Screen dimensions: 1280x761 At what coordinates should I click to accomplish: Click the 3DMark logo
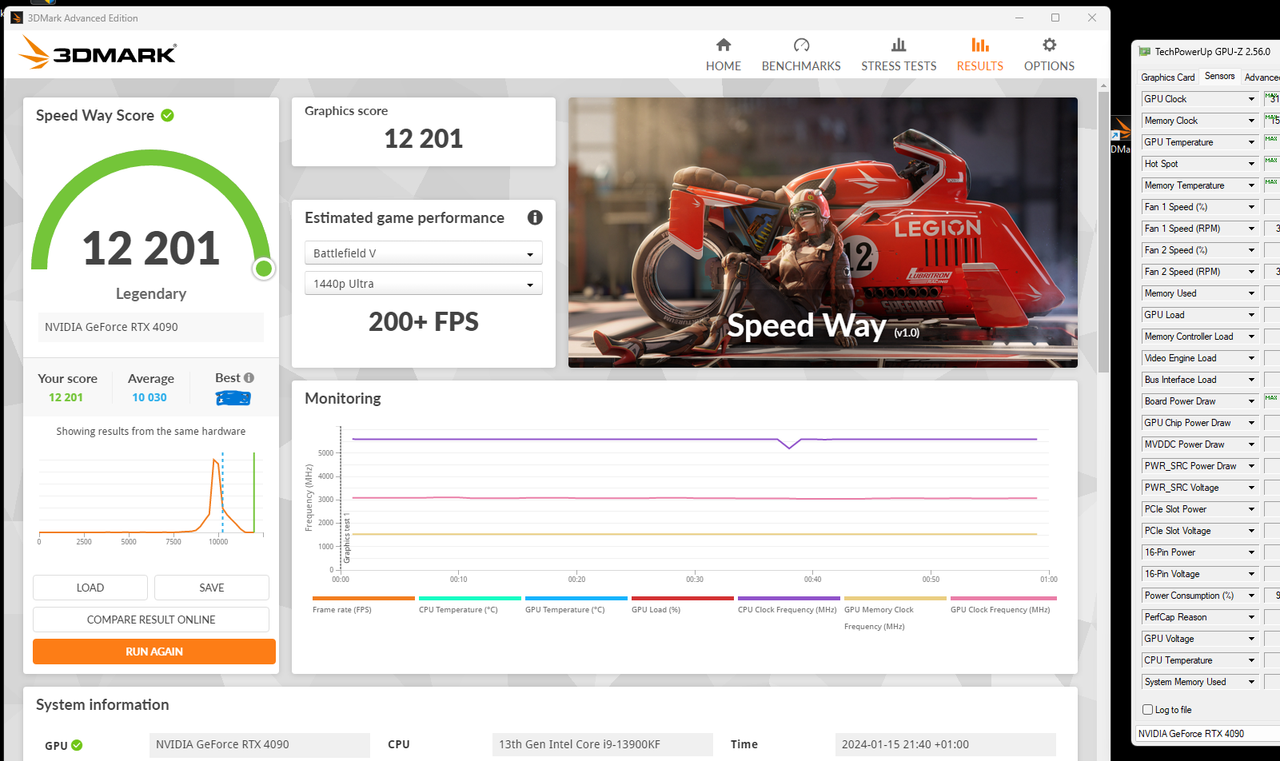[98, 53]
